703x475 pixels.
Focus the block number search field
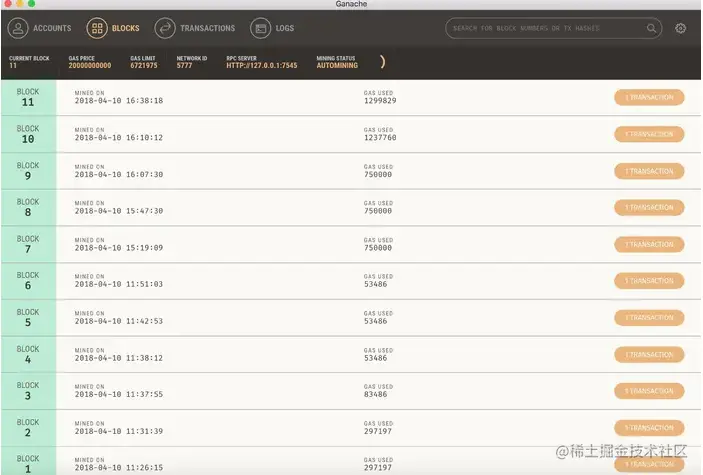point(553,28)
